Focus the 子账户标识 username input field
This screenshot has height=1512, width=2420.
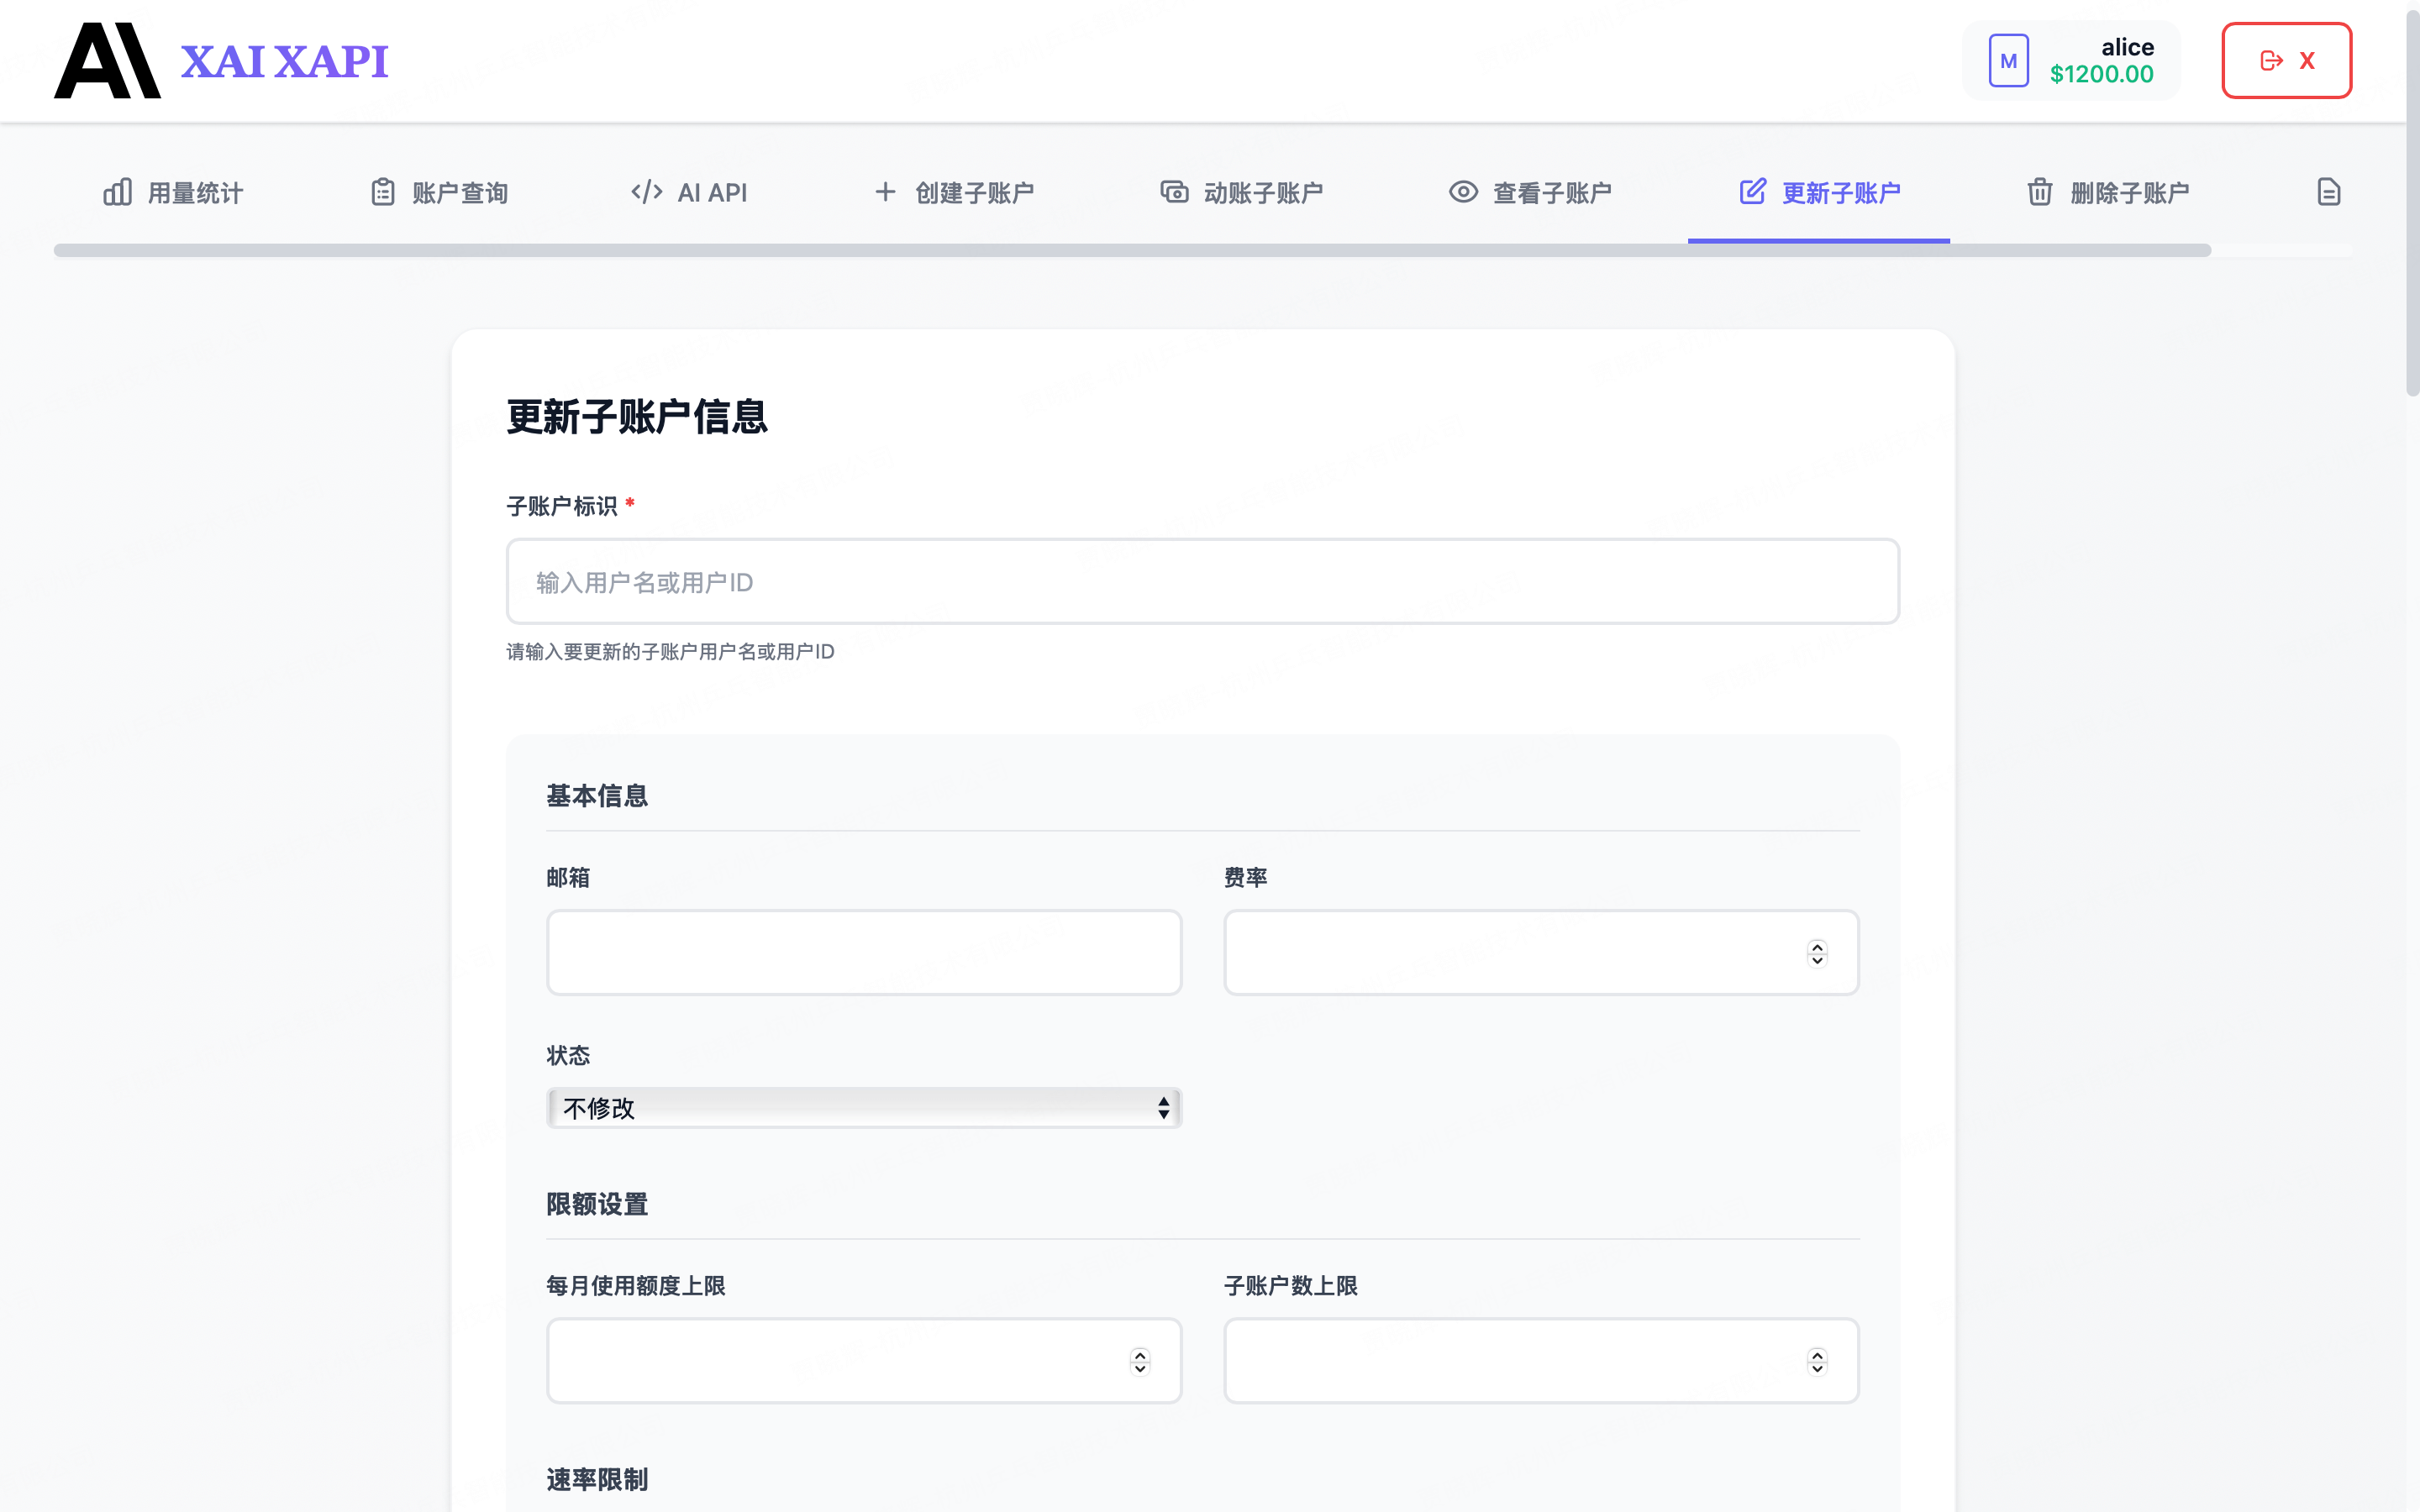(1202, 582)
